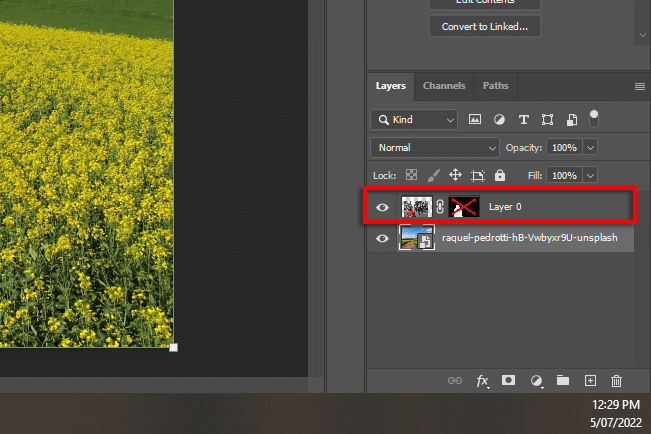This screenshot has height=434, width=651.
Task: Click the Convert to Linked button
Action: 485,27
